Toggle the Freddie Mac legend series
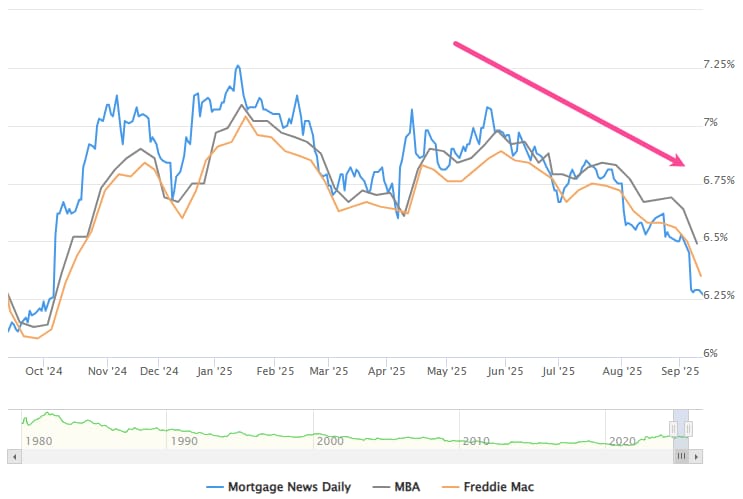This screenshot has height=499, width=743. point(488,487)
